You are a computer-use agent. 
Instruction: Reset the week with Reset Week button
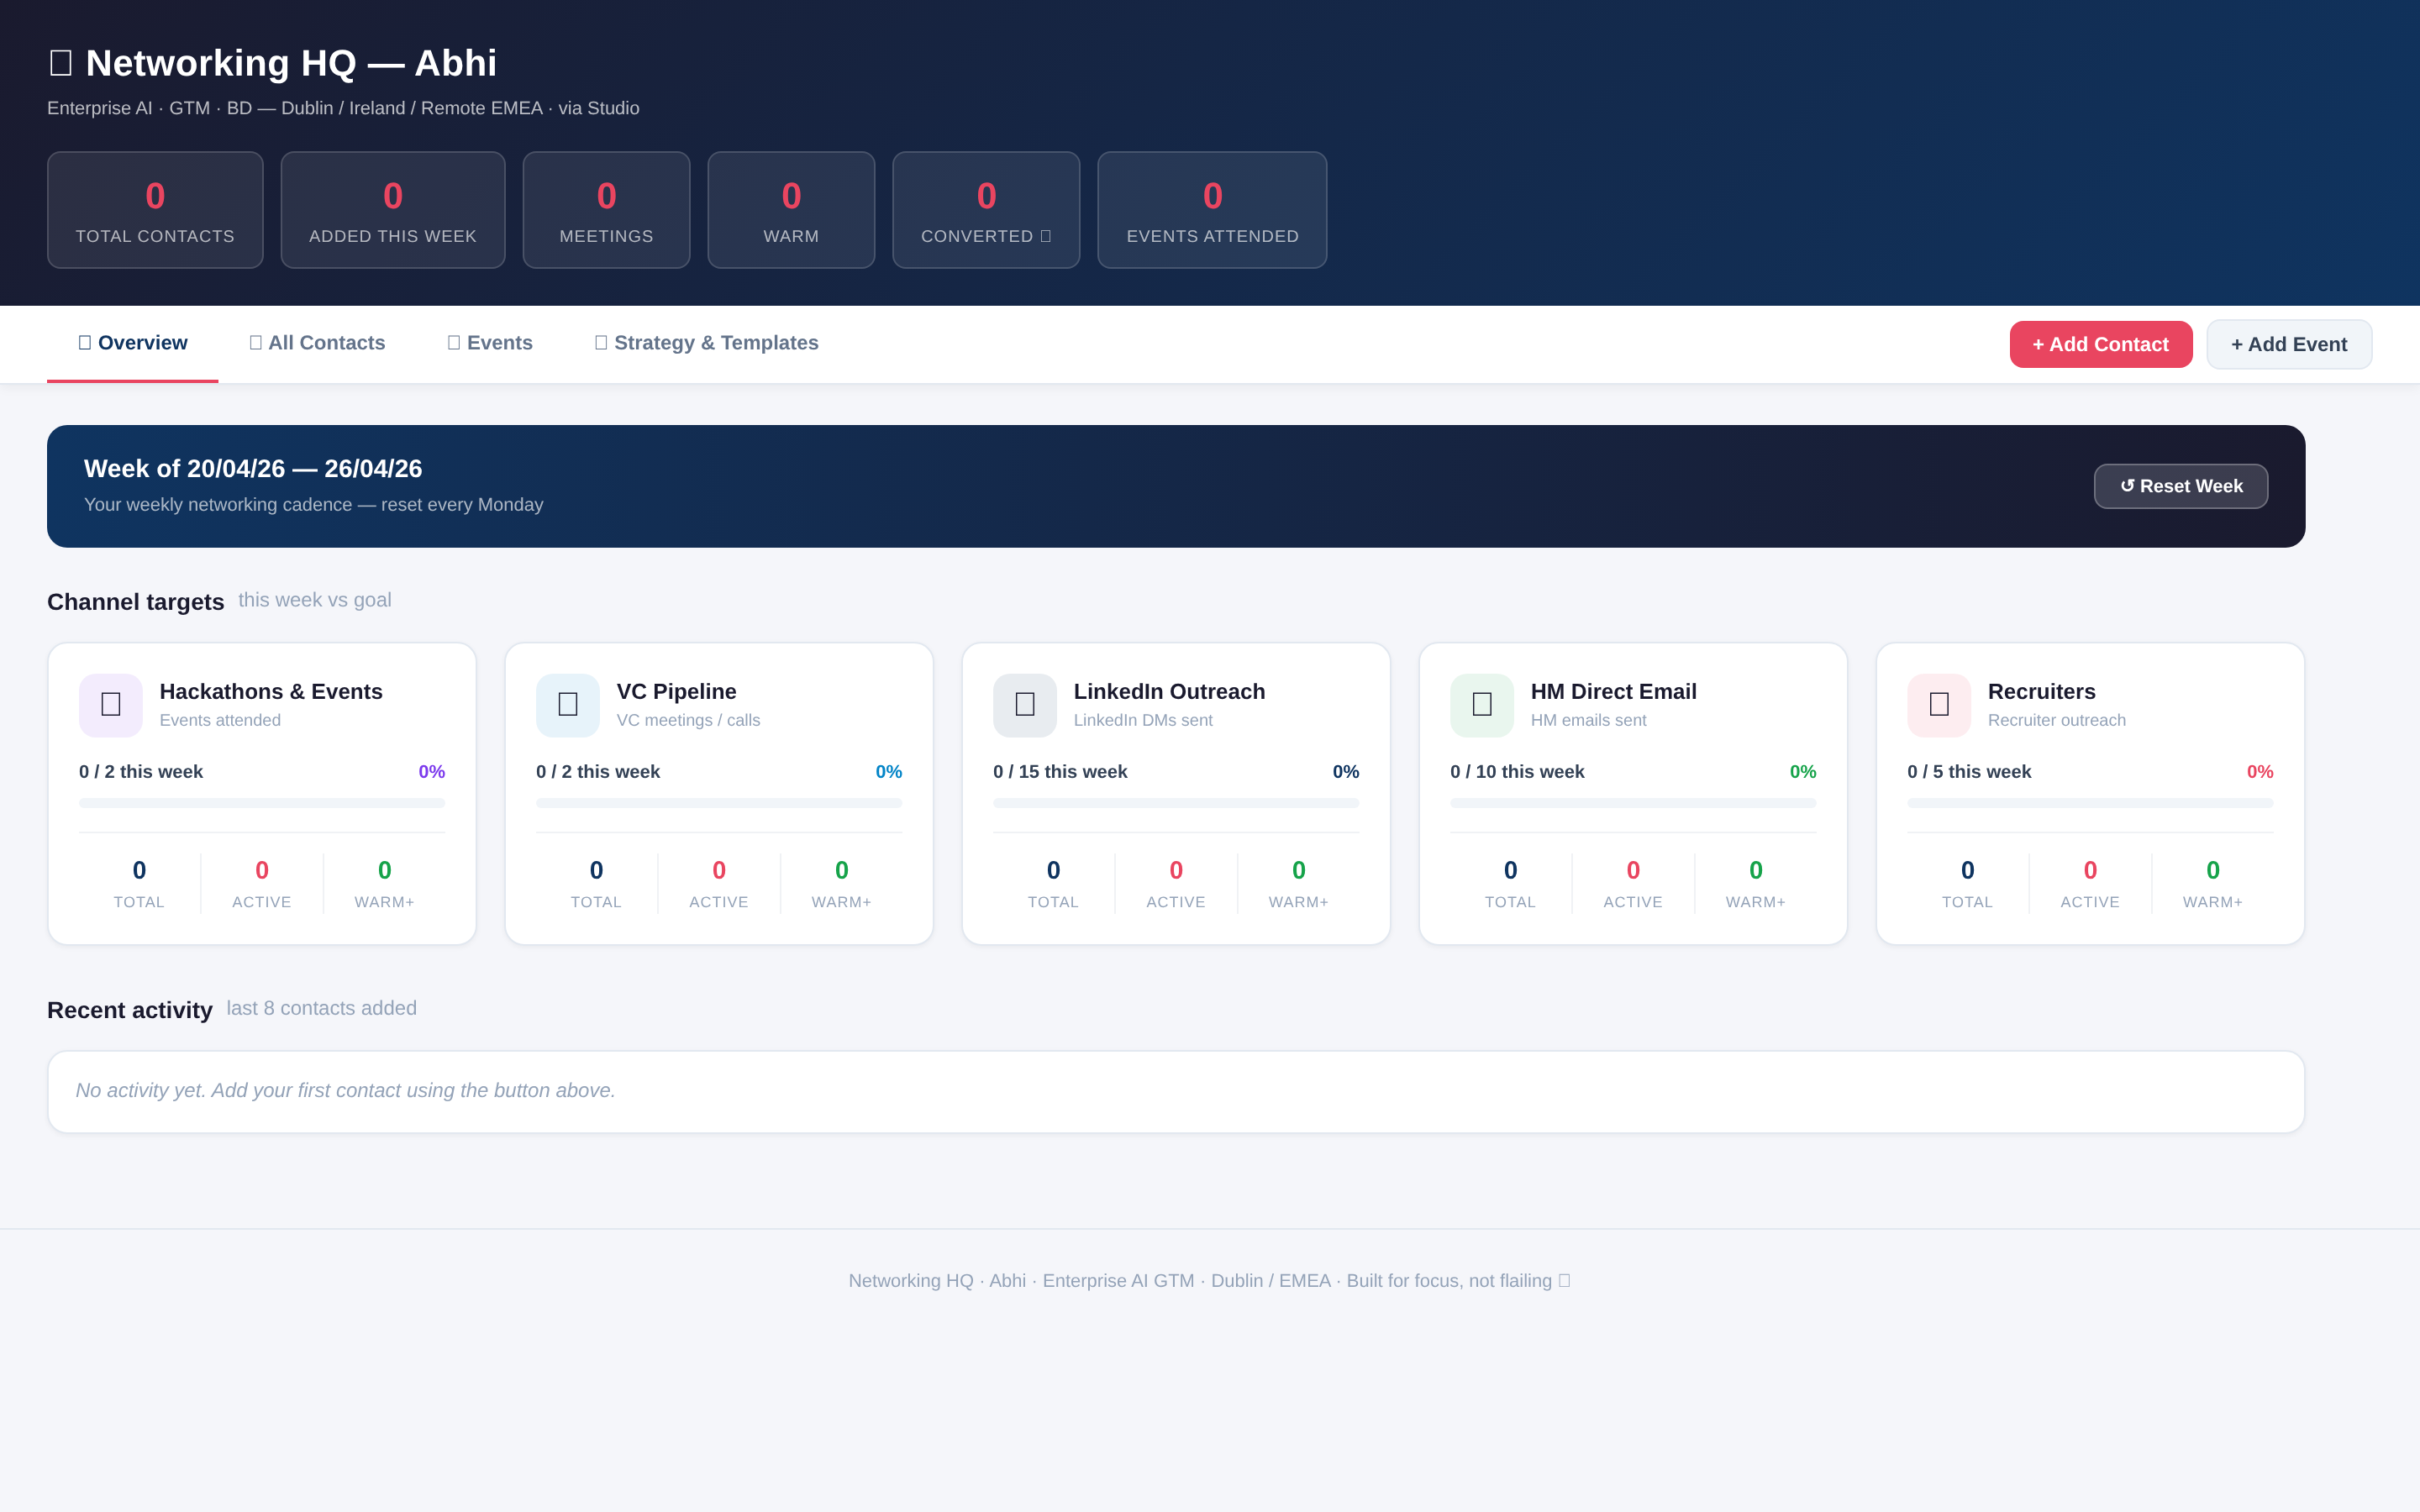click(2180, 486)
